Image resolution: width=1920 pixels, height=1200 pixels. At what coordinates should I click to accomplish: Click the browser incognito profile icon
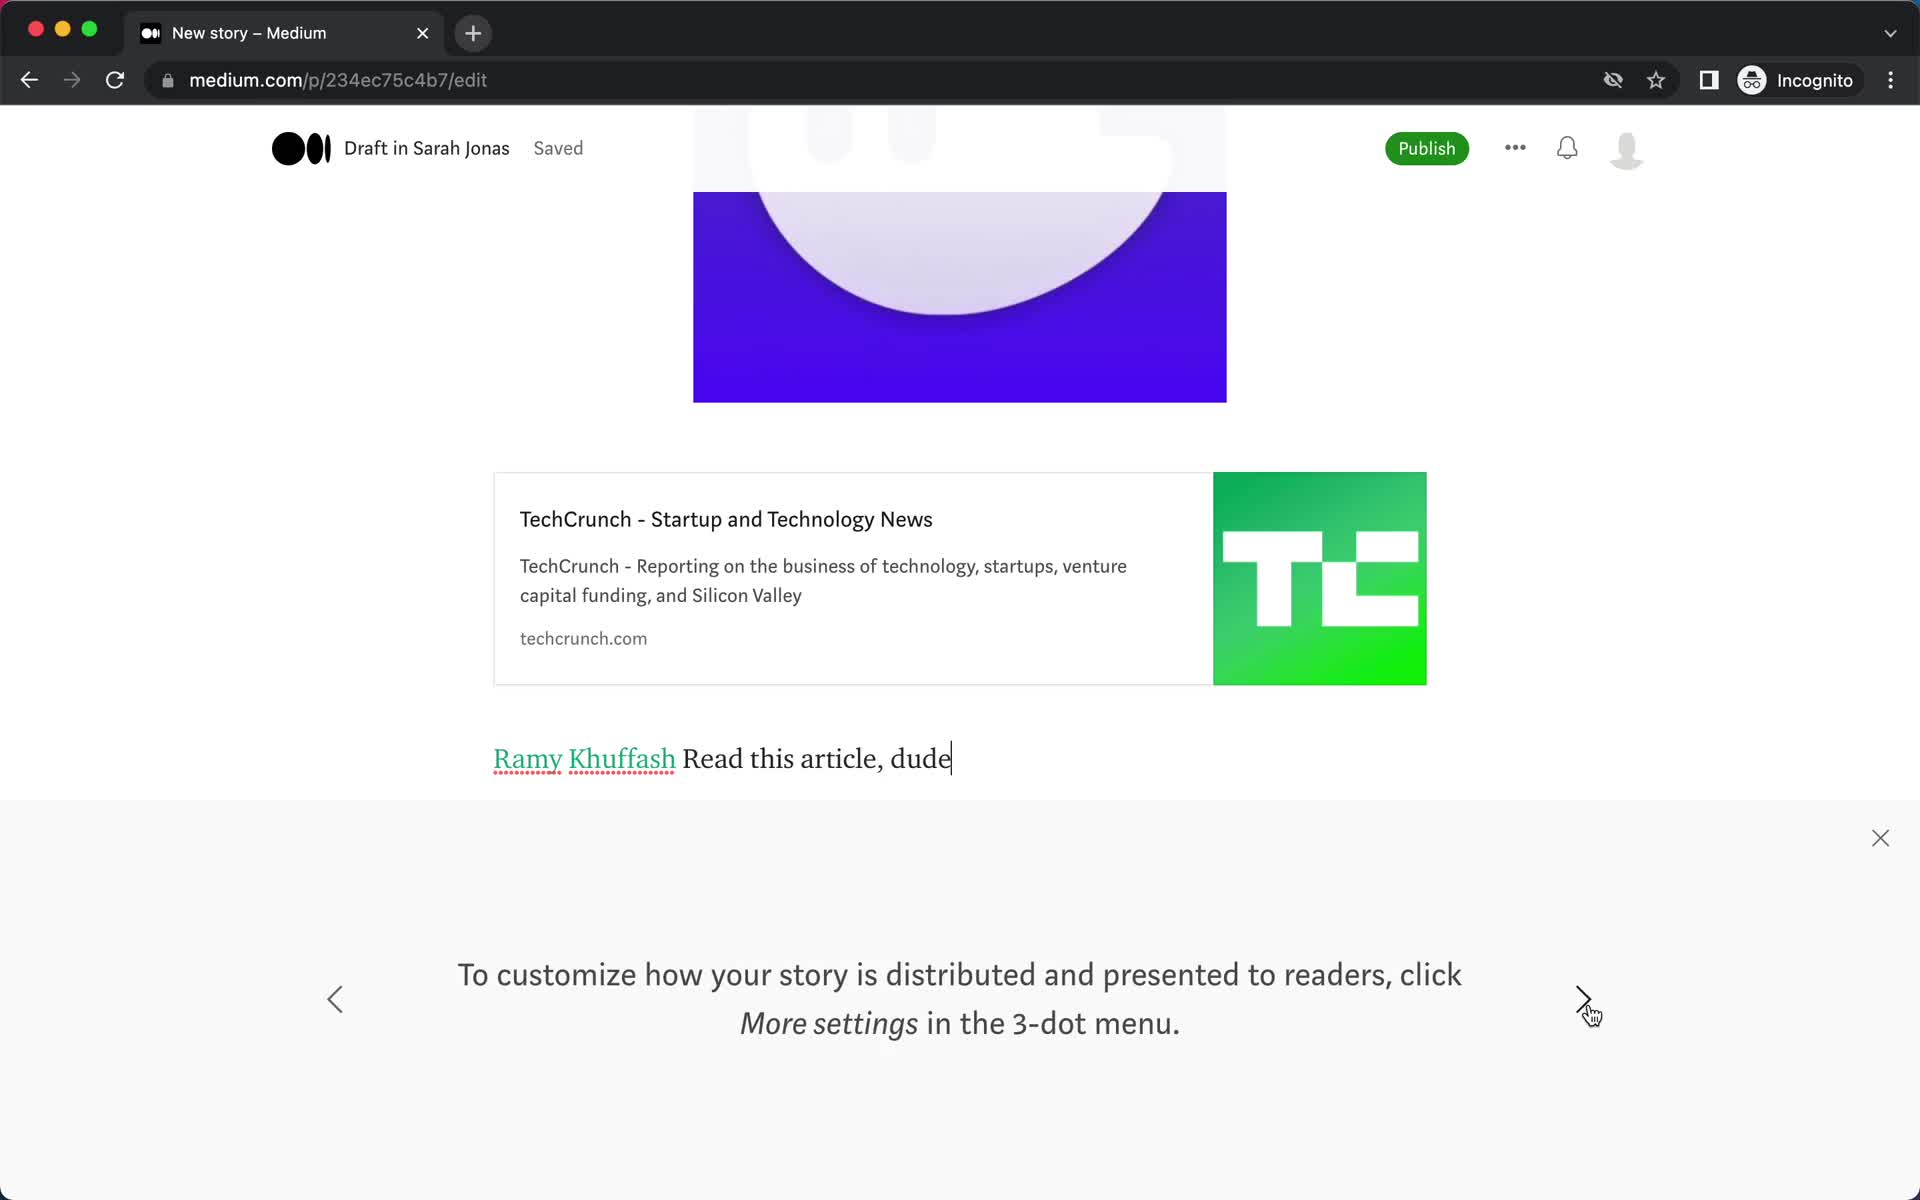tap(1753, 80)
